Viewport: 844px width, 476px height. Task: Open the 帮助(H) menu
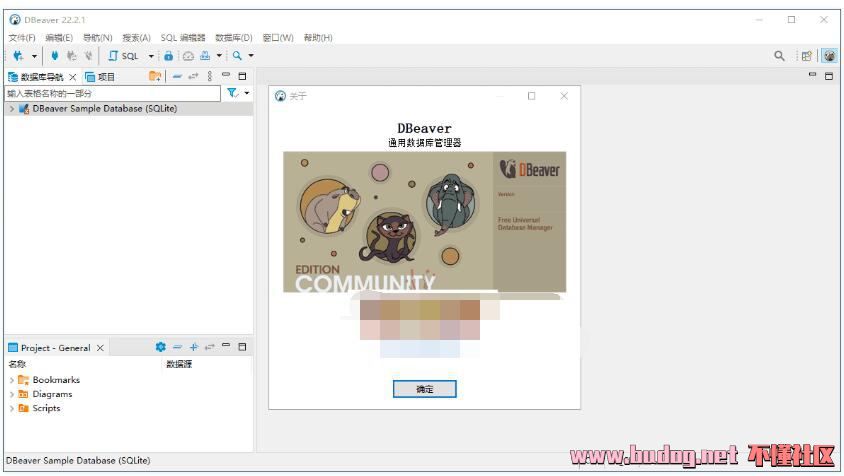[x=317, y=38]
